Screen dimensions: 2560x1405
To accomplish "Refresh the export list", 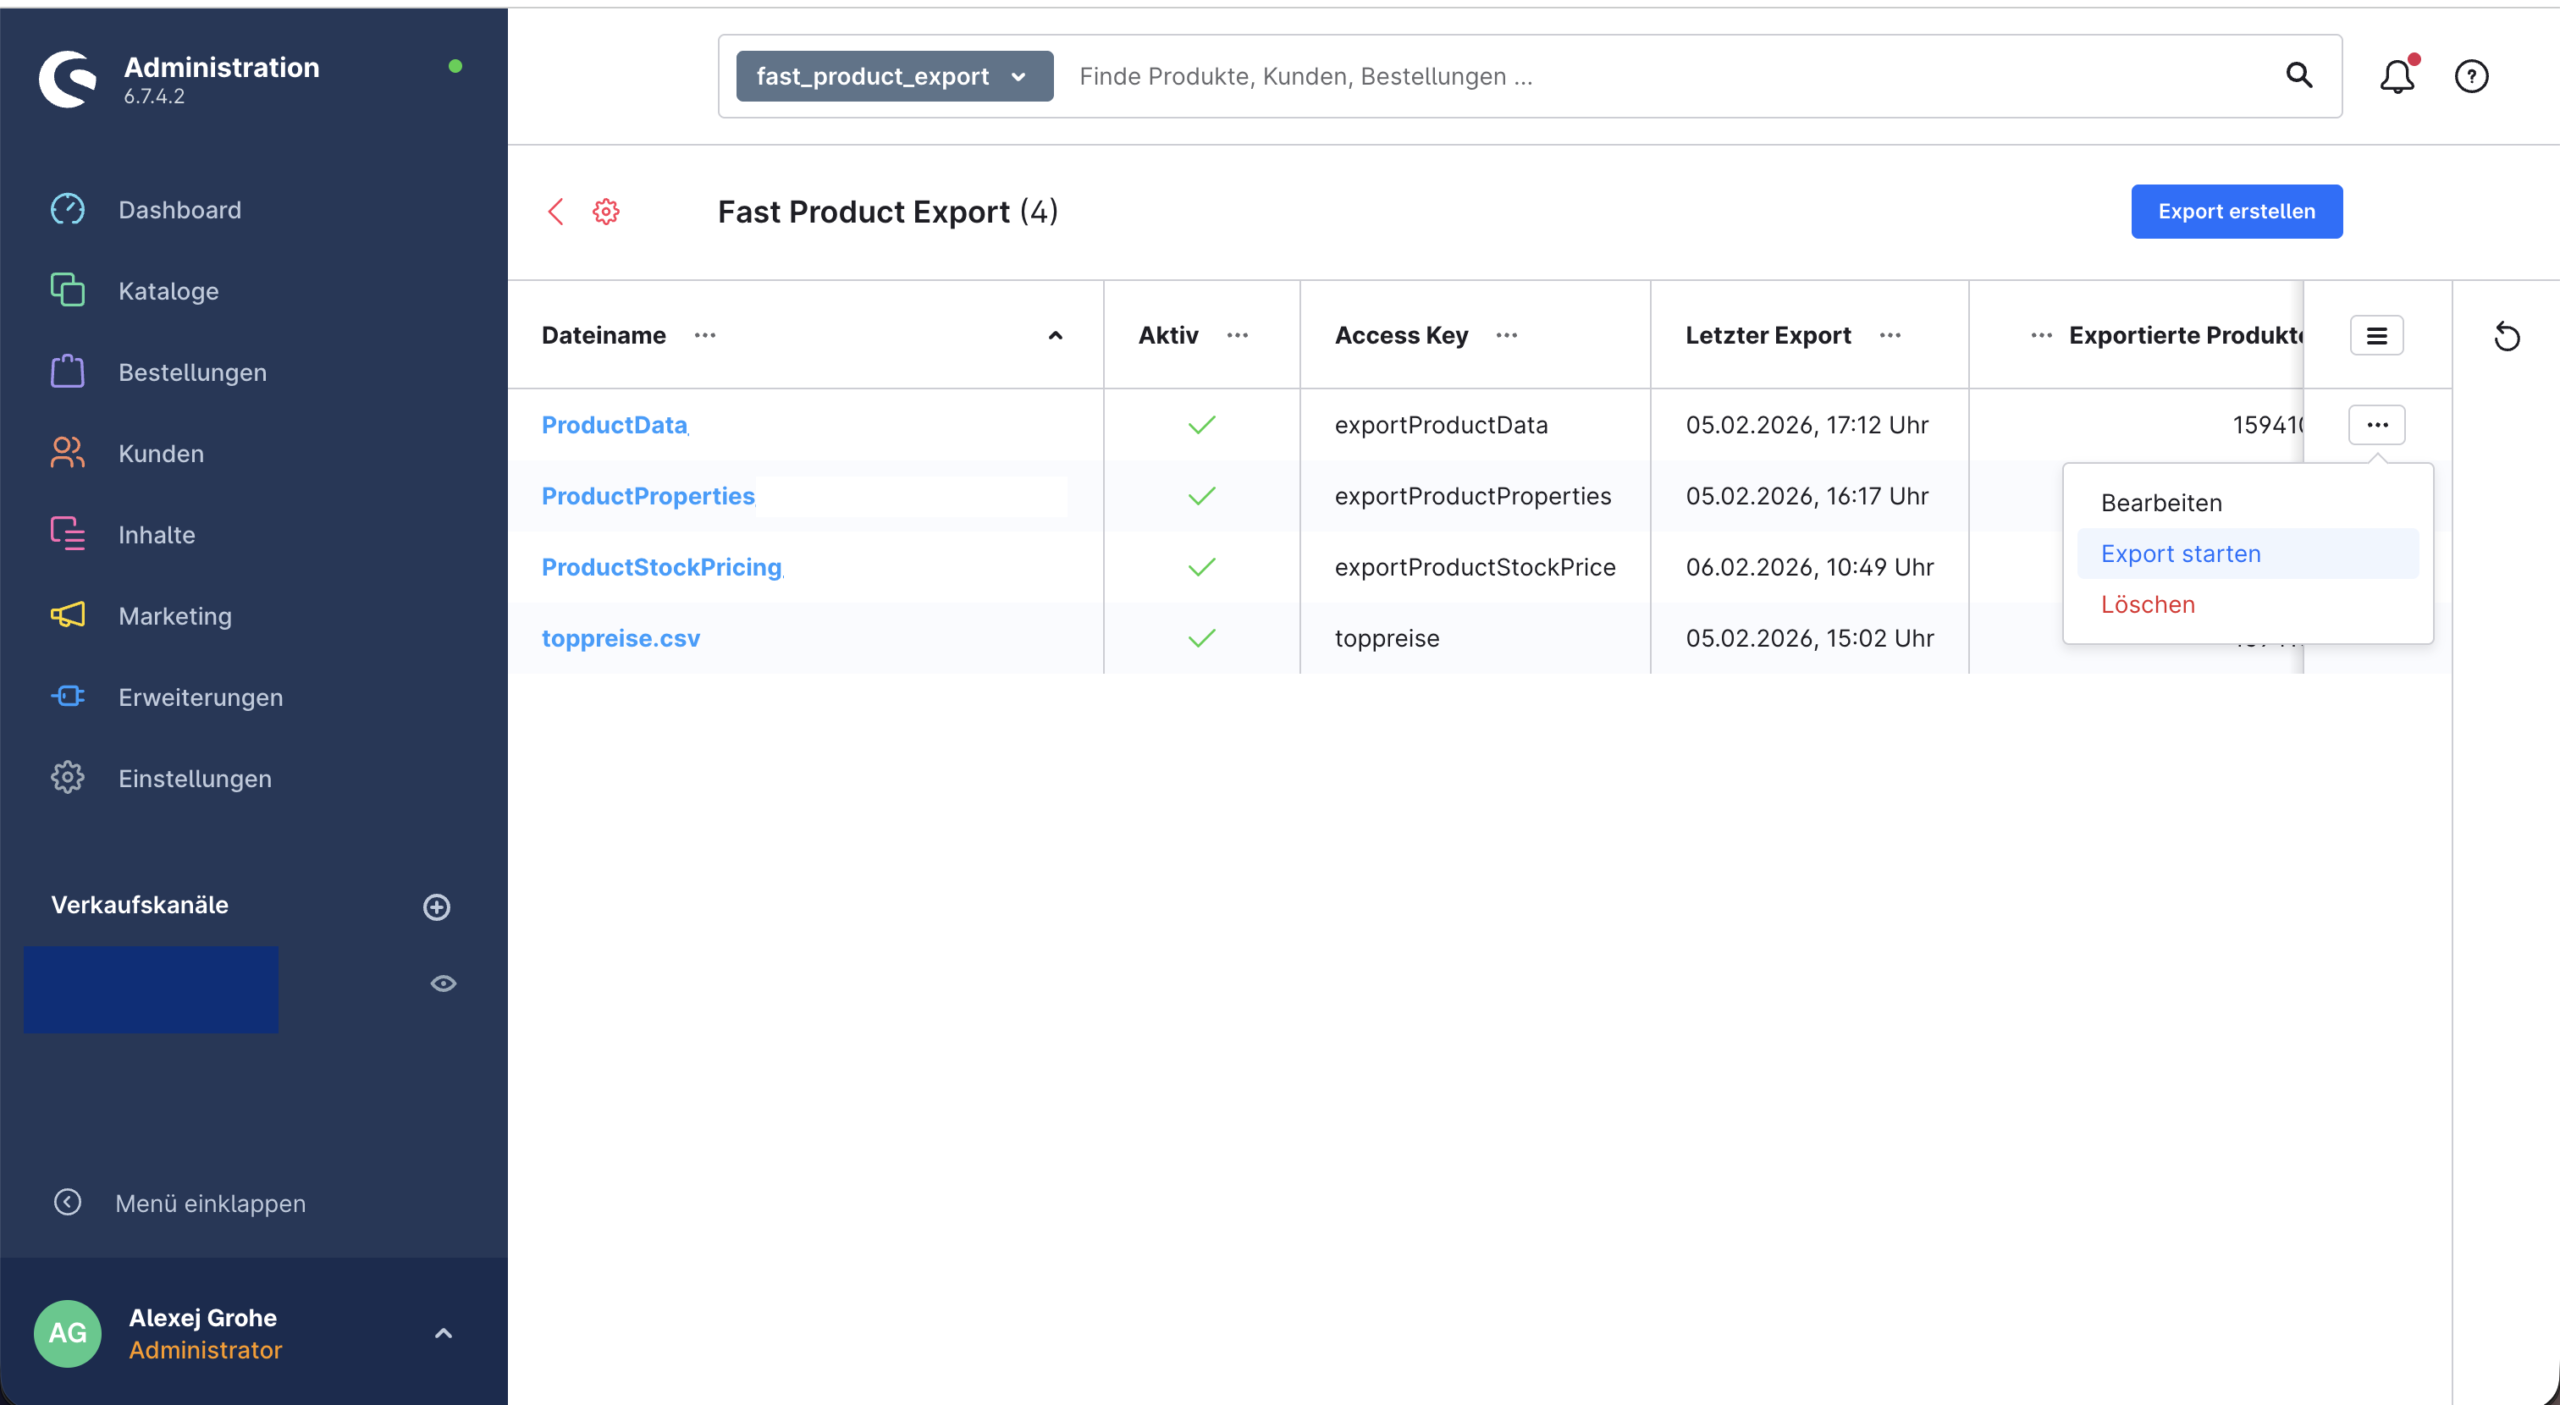I will tap(2506, 337).
